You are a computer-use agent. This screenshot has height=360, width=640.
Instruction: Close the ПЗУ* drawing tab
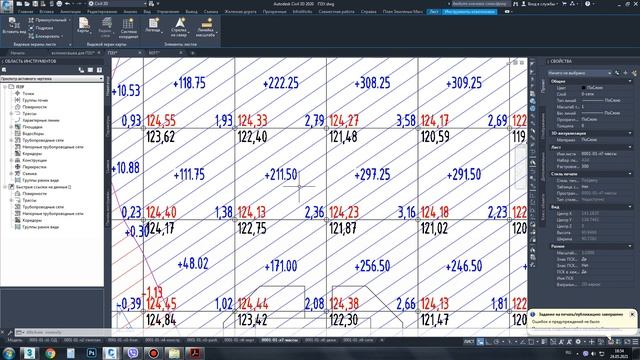140,53
